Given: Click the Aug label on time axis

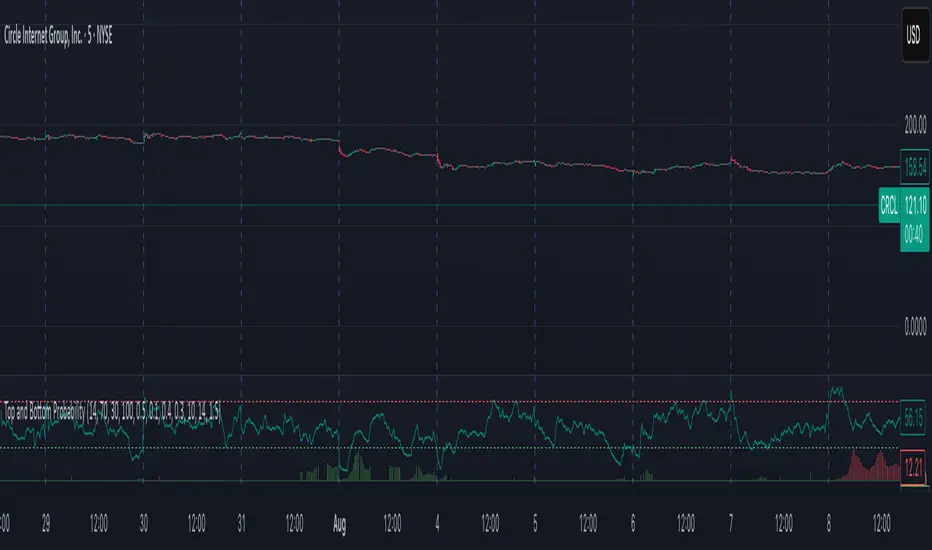Looking at the screenshot, I should pyautogui.click(x=339, y=520).
